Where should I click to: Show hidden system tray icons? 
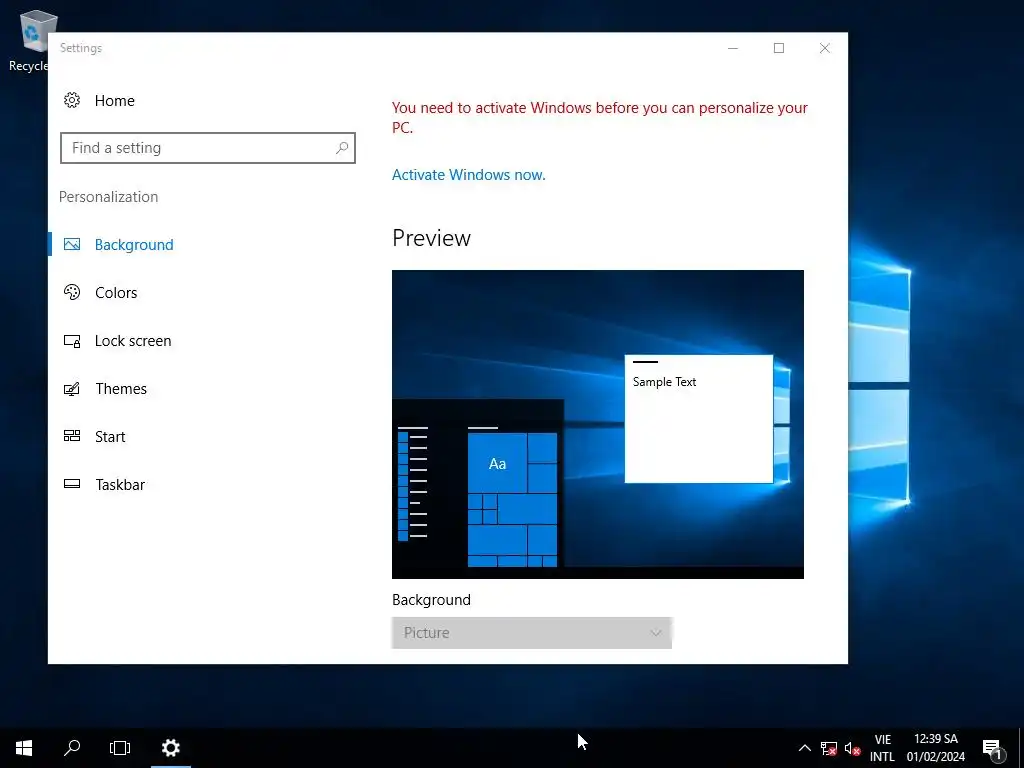805,748
